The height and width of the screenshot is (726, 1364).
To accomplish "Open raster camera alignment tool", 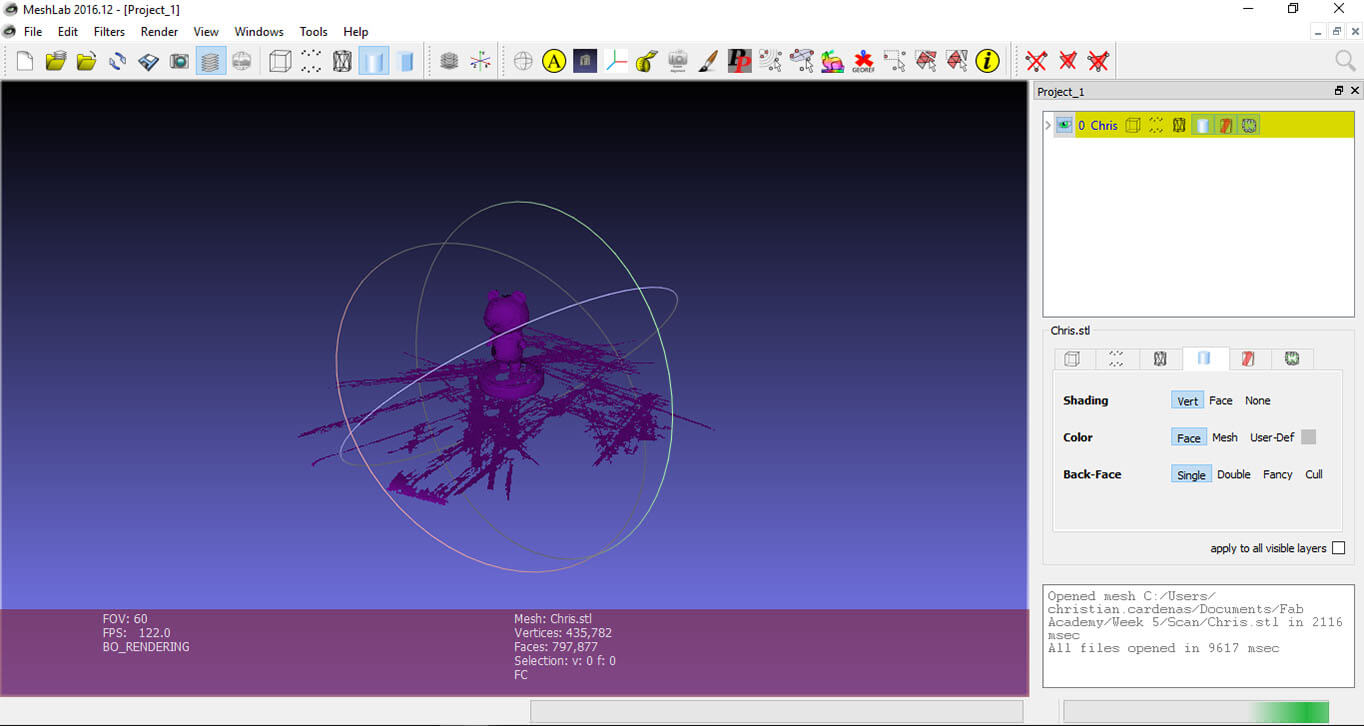I will pos(678,61).
